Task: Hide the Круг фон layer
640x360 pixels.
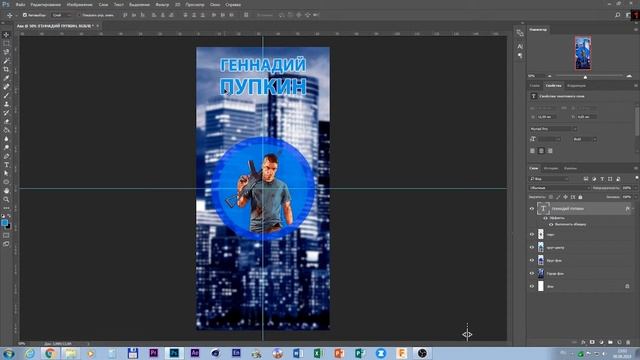Action: pos(532,260)
